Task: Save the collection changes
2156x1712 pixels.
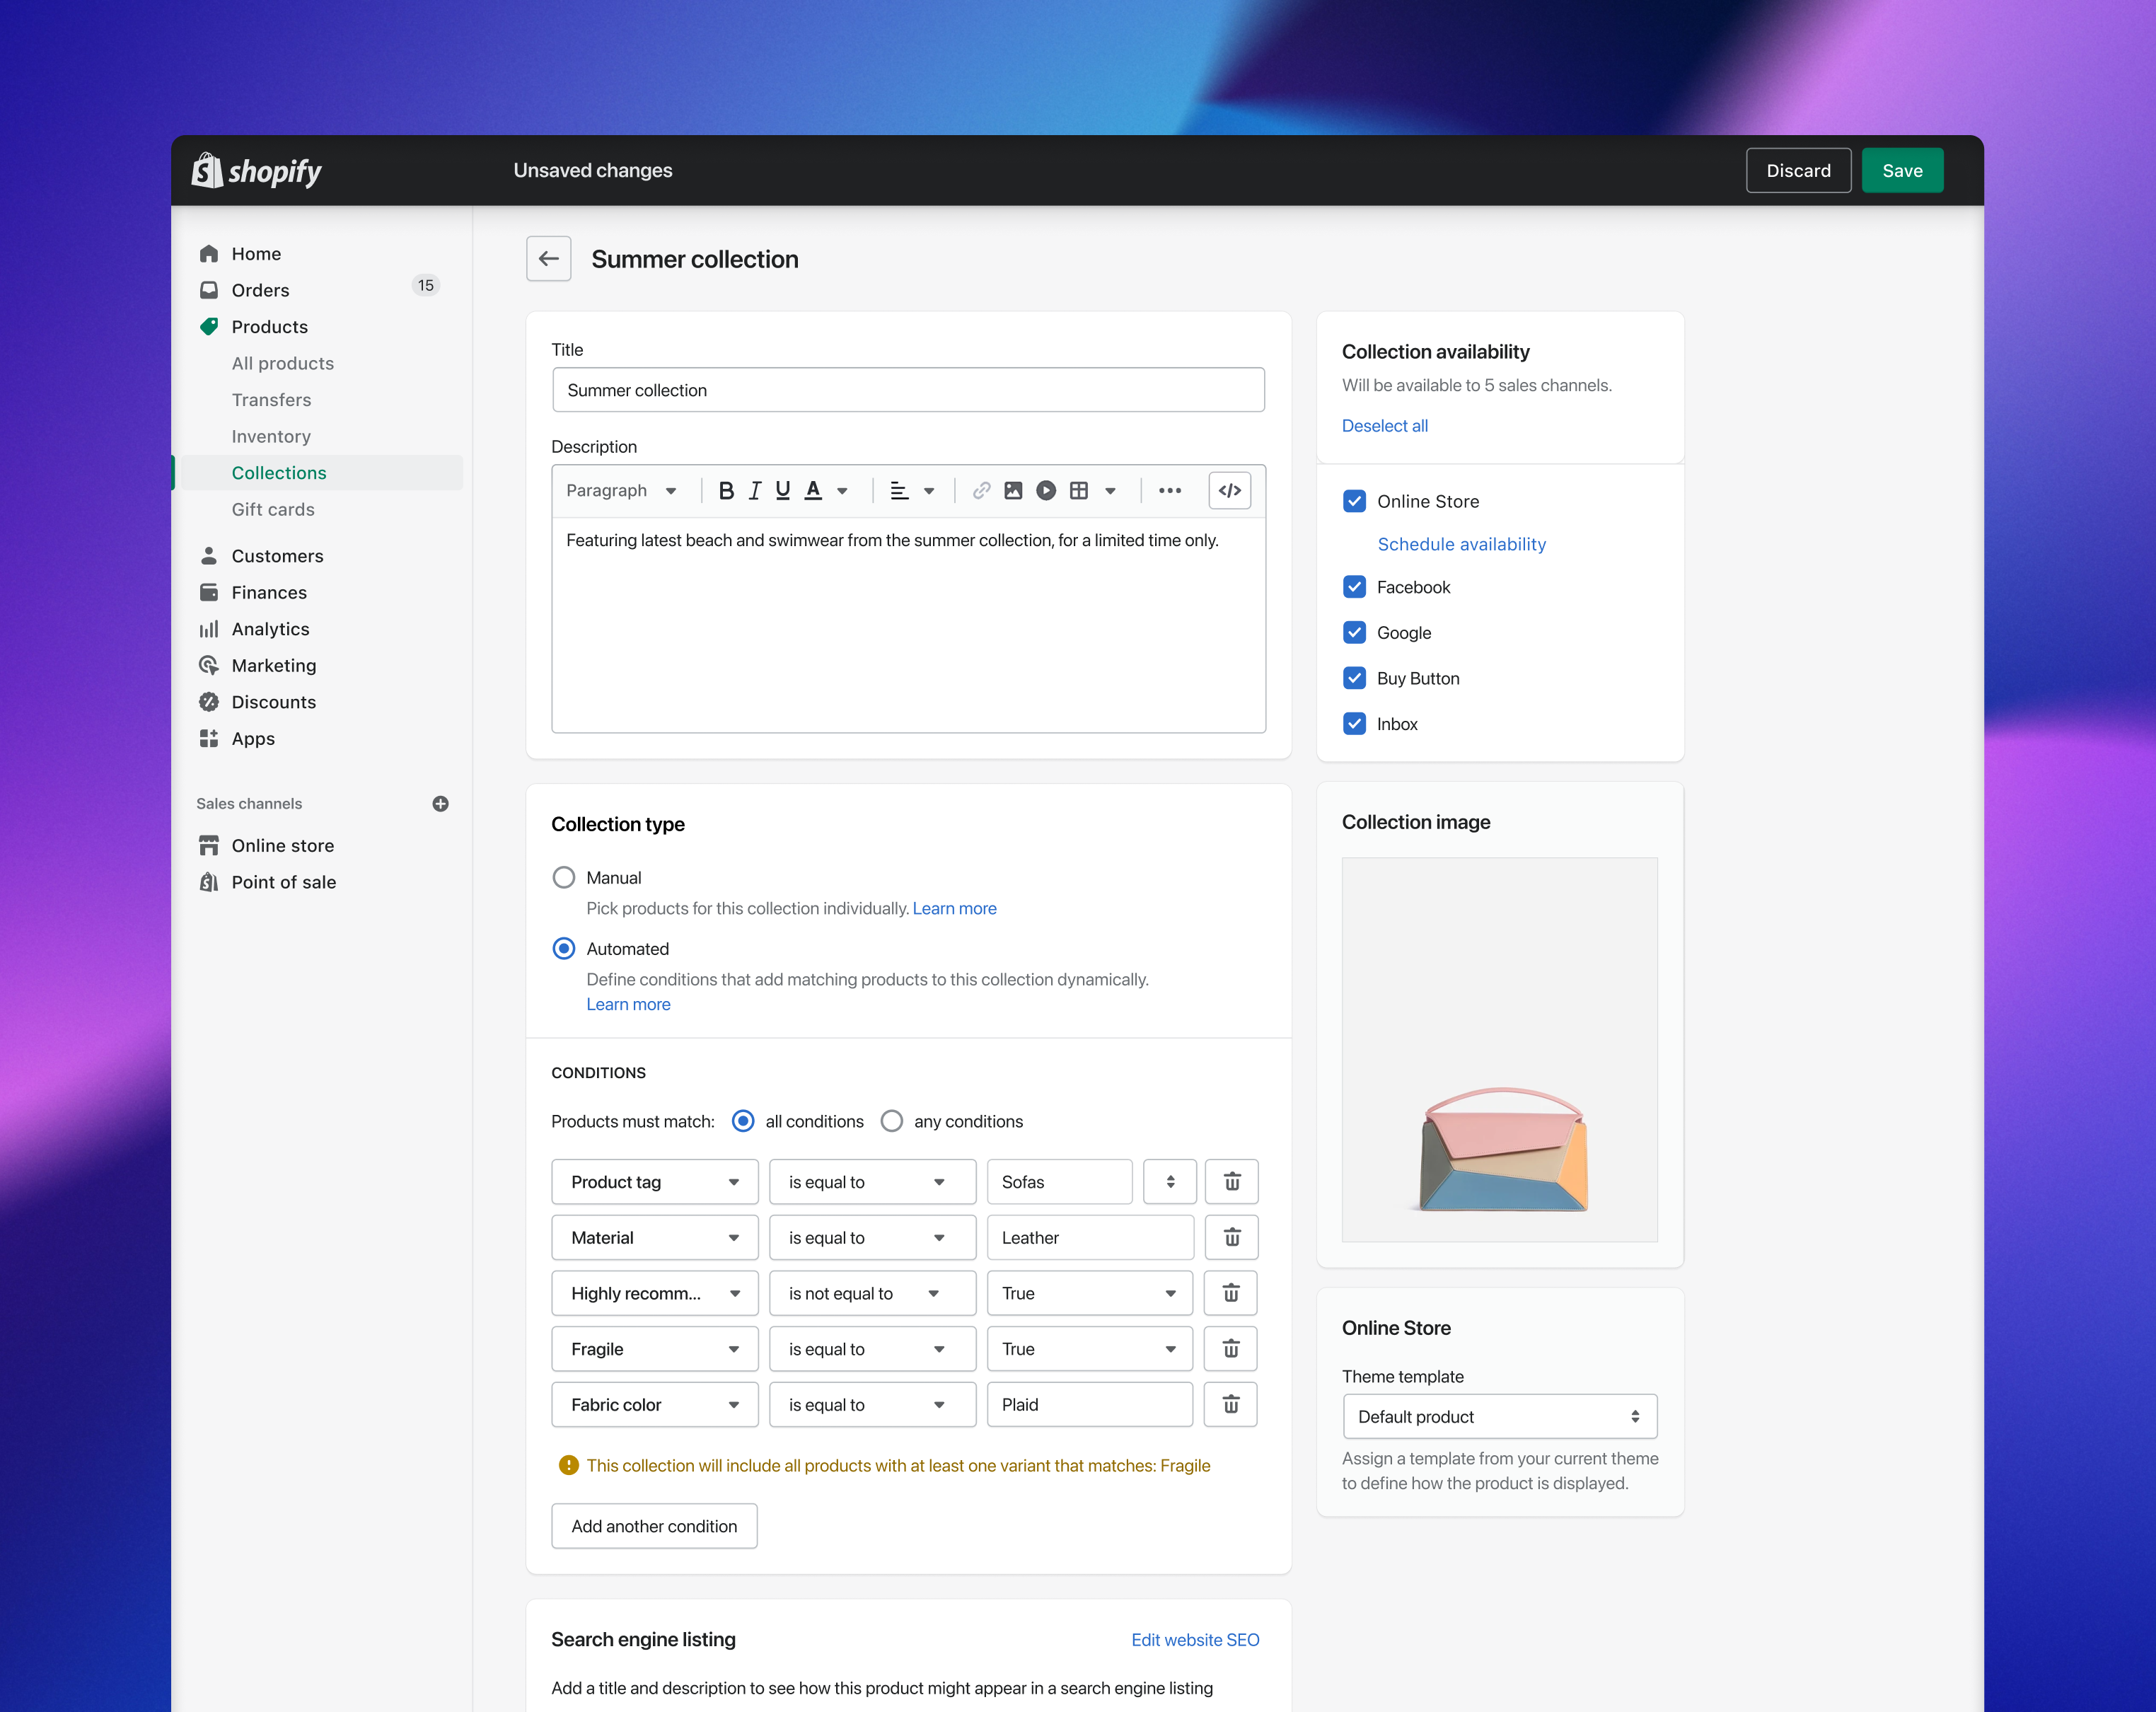Action: [x=1902, y=171]
